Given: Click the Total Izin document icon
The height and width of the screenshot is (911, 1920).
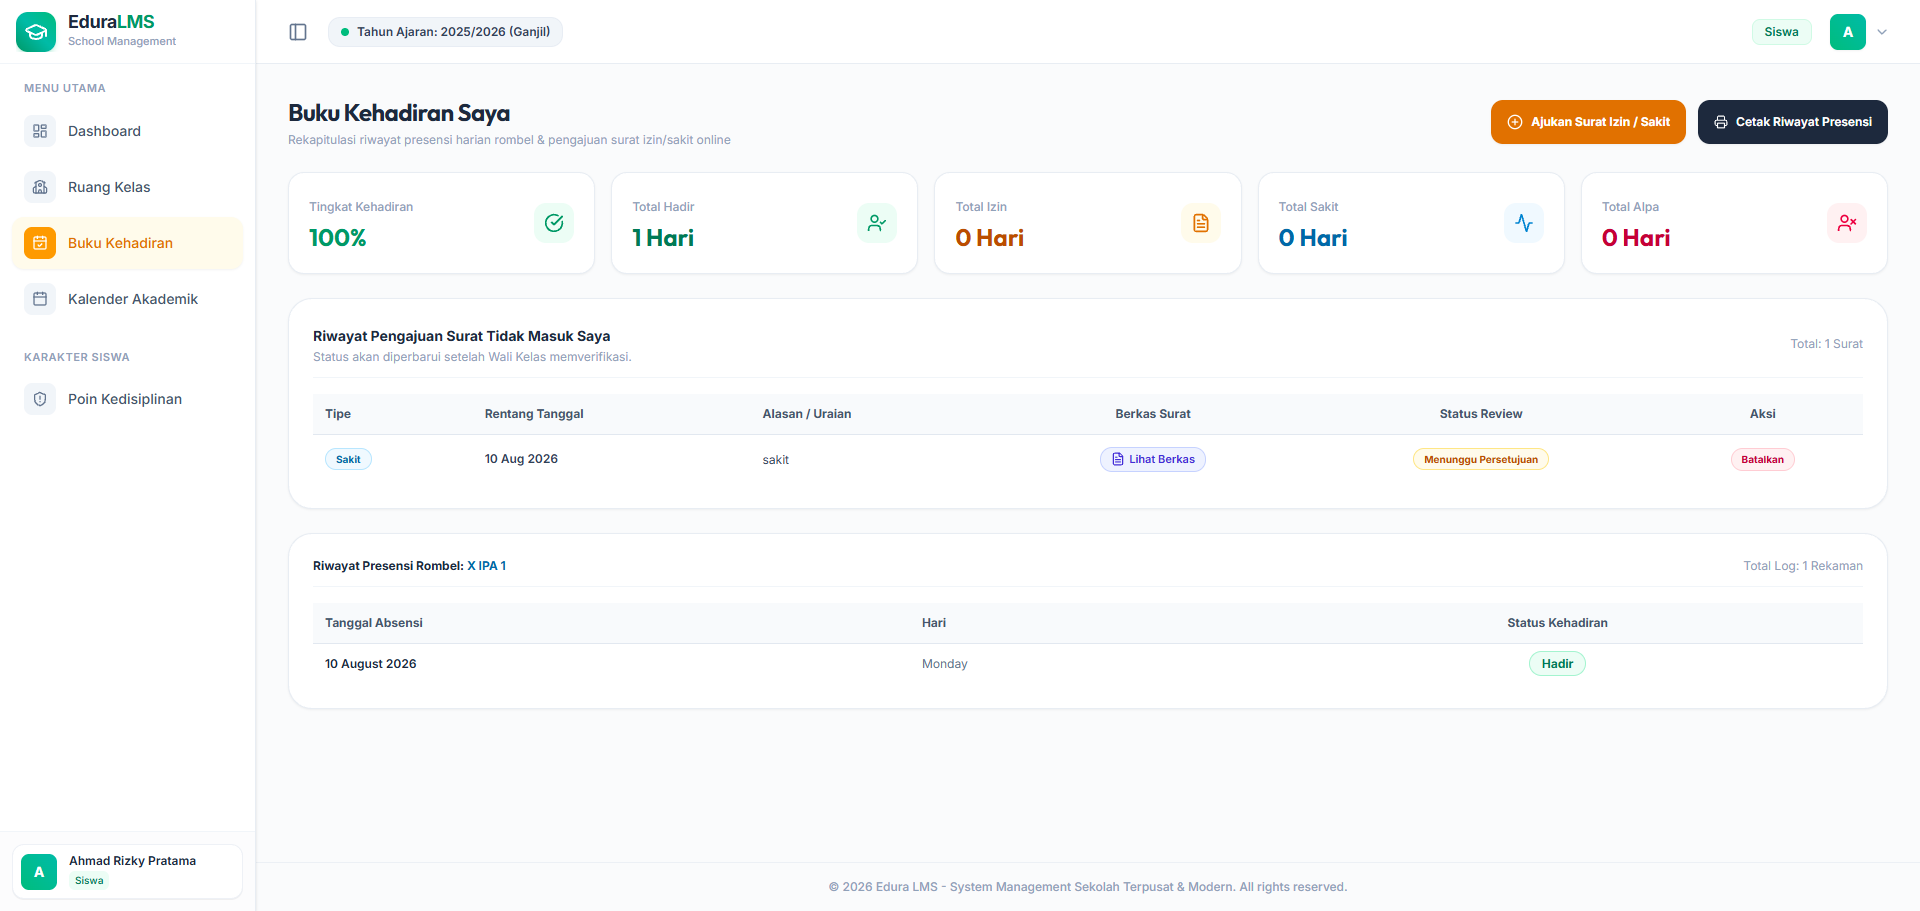Looking at the screenshot, I should pyautogui.click(x=1201, y=223).
